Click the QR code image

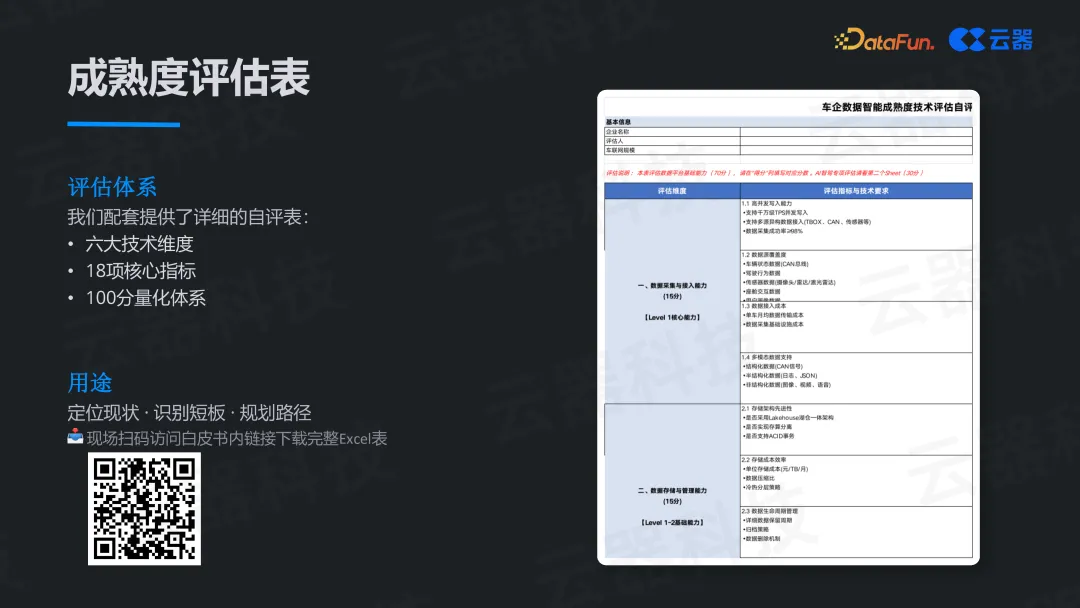[145, 509]
